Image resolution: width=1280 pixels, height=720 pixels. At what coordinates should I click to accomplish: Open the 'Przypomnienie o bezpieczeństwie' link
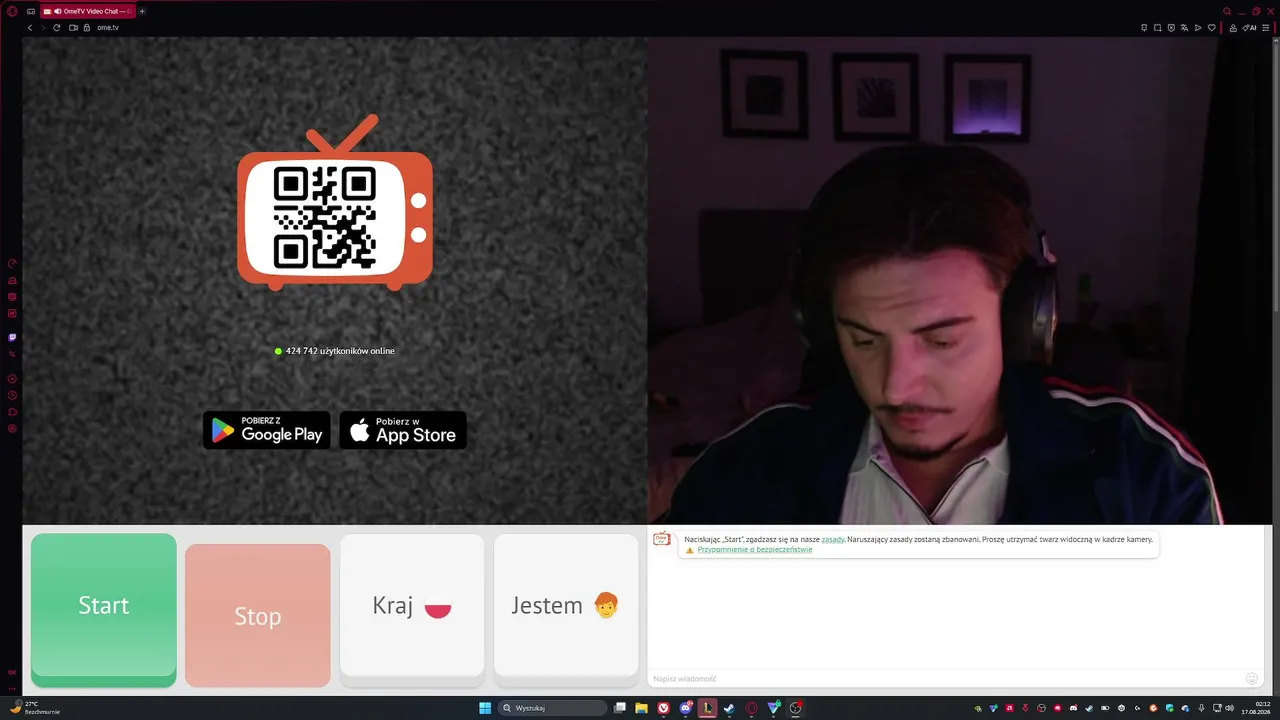(x=755, y=550)
